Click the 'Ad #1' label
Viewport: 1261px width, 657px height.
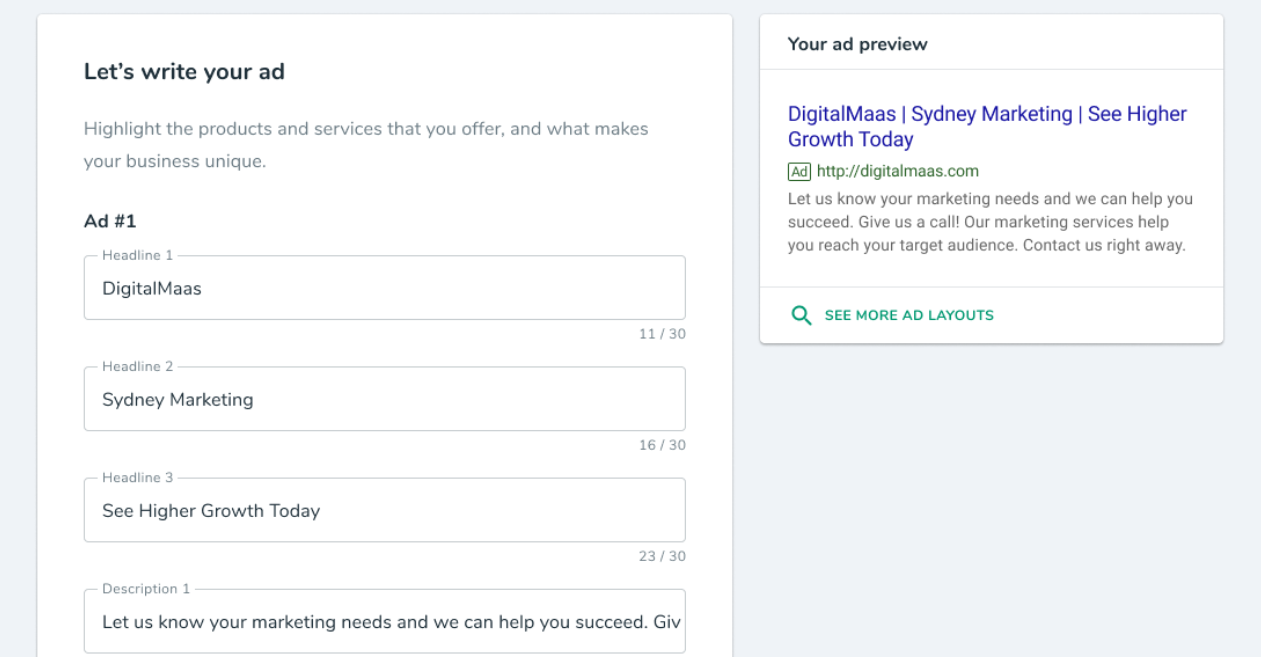[x=110, y=221]
